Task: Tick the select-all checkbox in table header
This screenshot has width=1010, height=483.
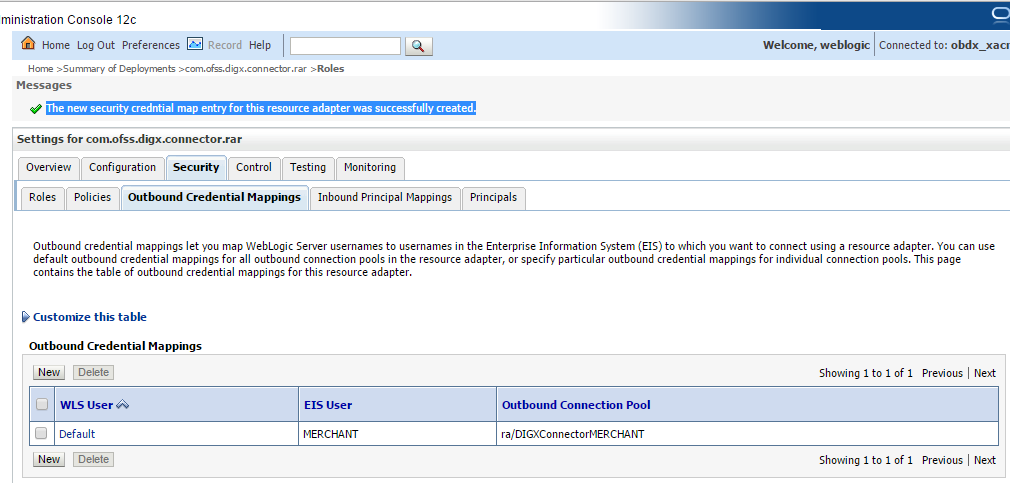Action: coord(42,404)
